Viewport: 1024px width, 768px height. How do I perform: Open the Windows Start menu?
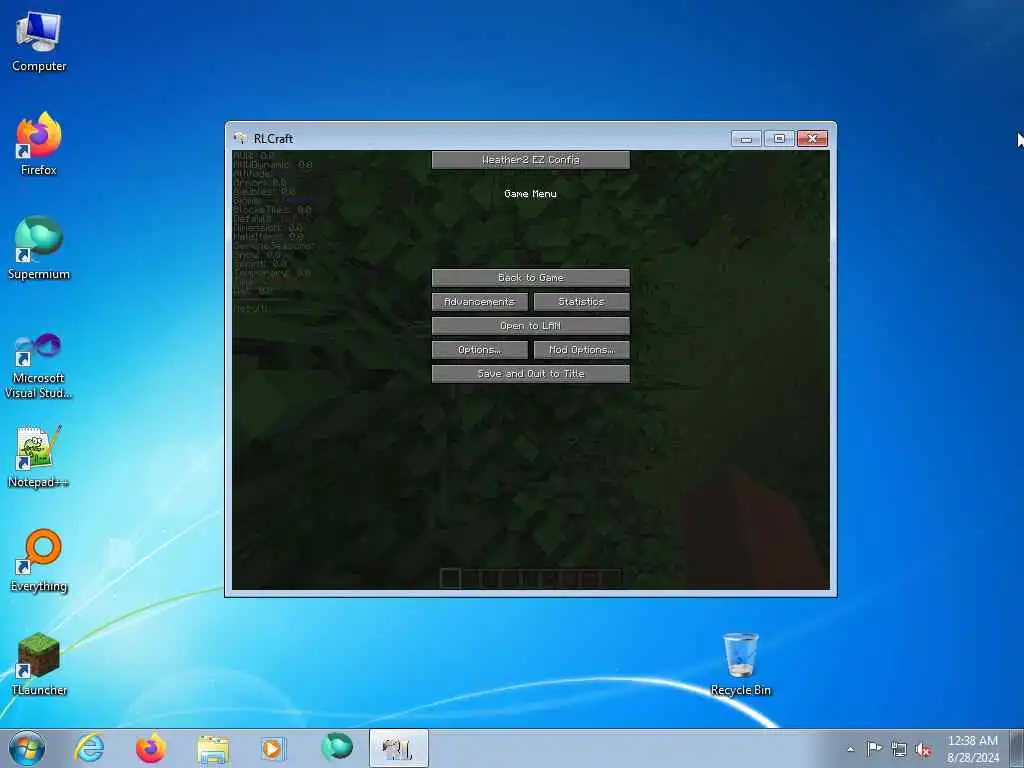[x=27, y=748]
